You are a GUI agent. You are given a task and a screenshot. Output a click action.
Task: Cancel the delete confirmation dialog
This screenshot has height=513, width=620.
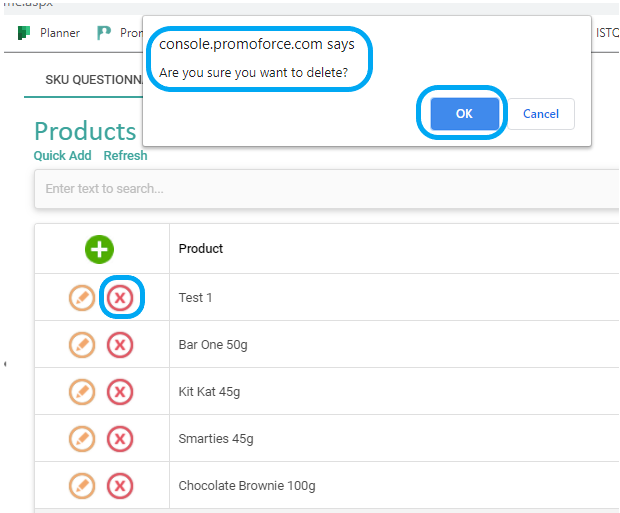541,114
